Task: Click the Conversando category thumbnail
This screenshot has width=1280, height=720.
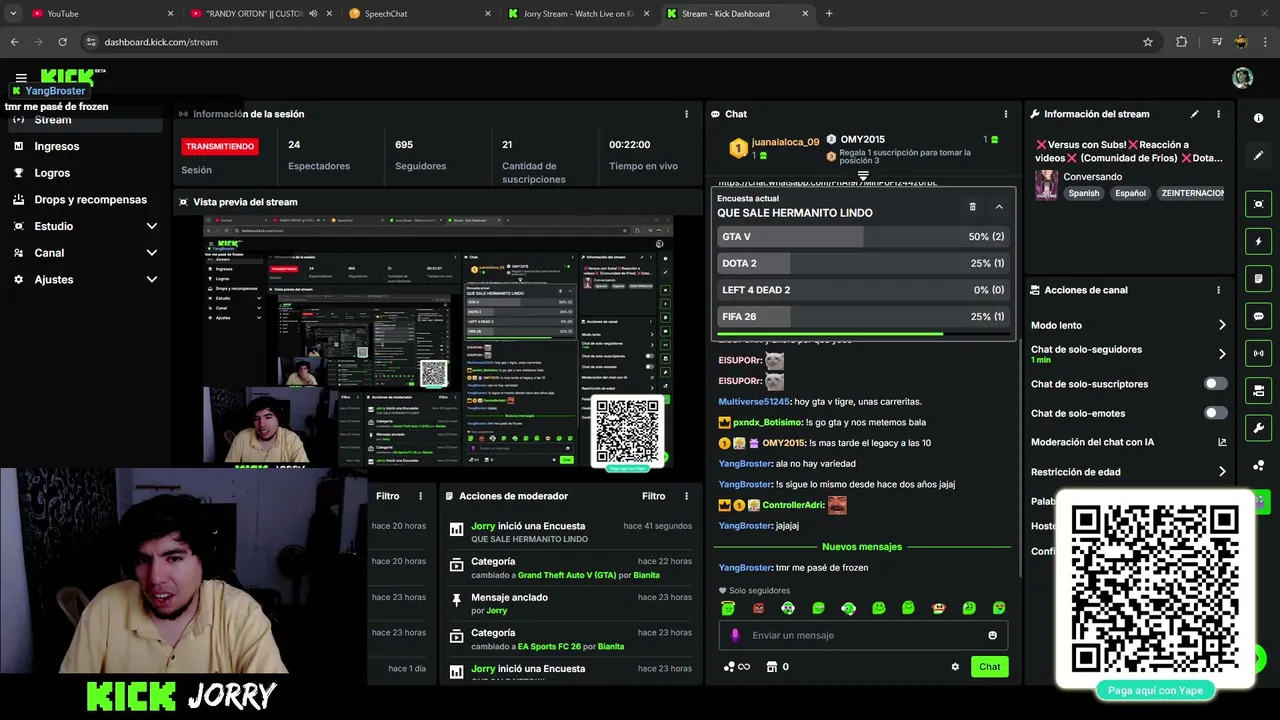Action: tap(1046, 185)
